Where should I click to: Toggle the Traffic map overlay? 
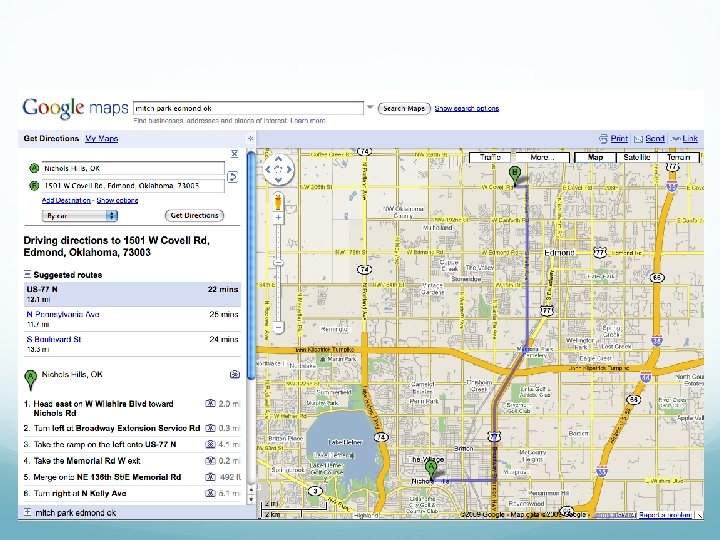[491, 157]
